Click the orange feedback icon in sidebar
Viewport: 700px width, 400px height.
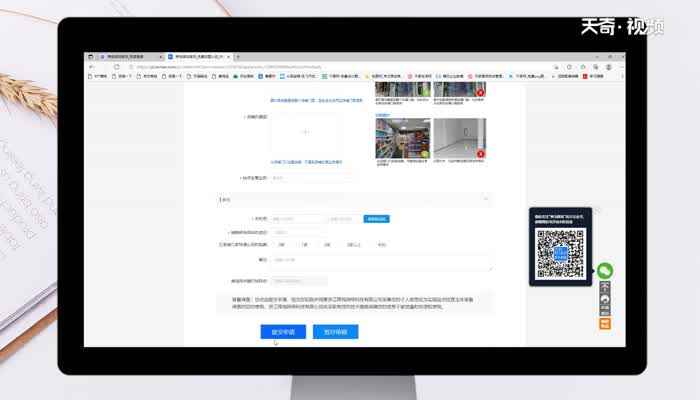(x=605, y=322)
